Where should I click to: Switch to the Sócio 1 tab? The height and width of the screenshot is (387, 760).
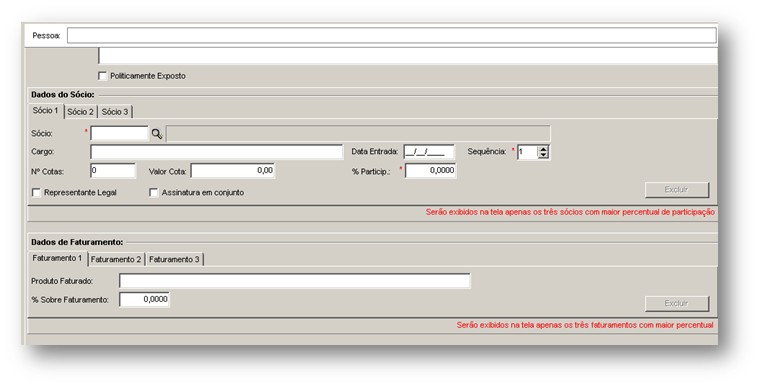[46, 111]
